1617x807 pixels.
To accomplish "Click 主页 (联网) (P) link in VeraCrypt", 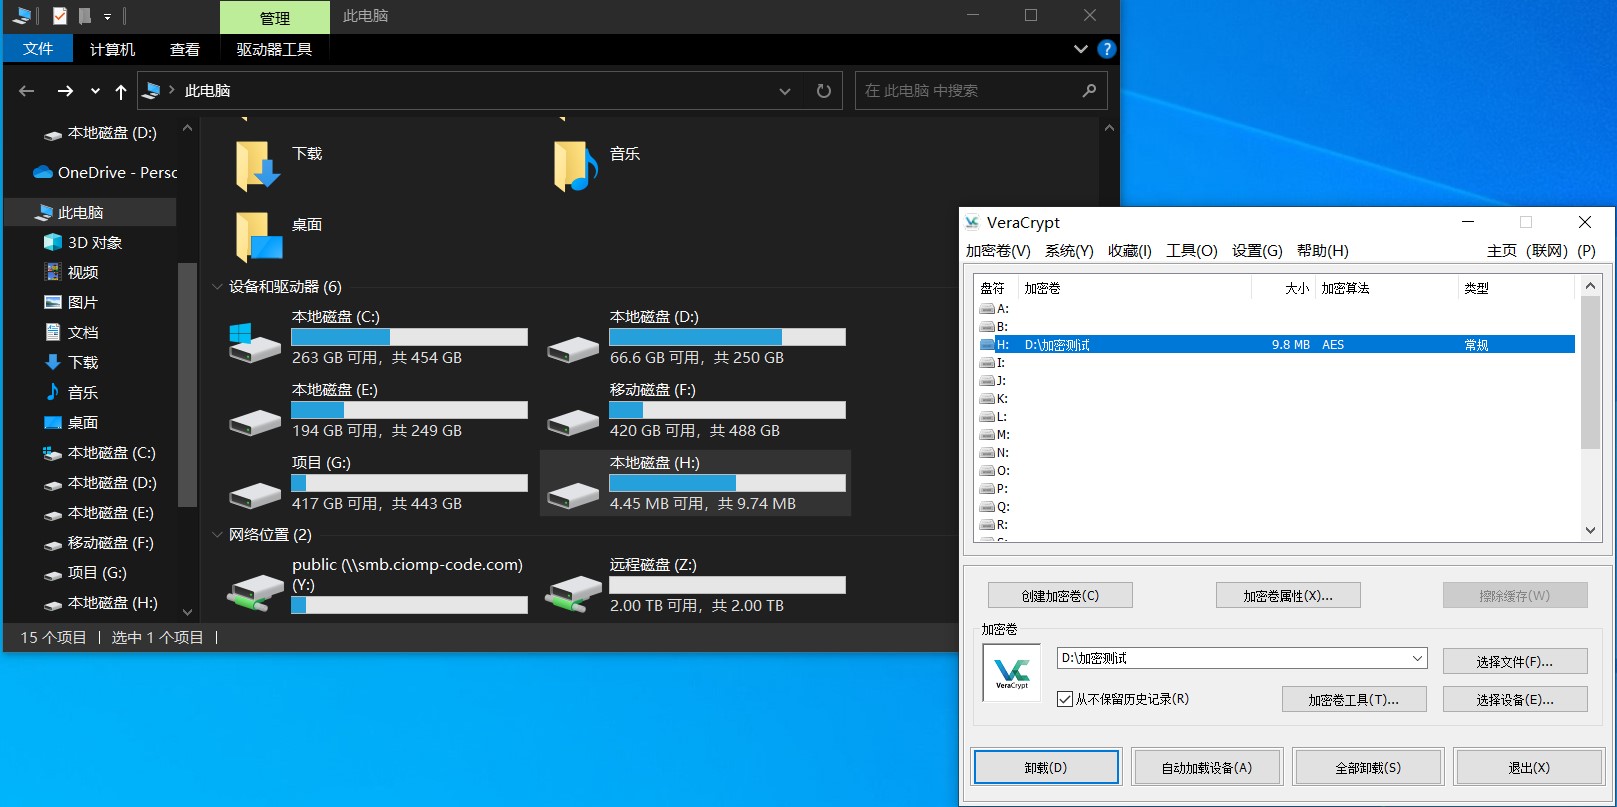I will 1541,251.
